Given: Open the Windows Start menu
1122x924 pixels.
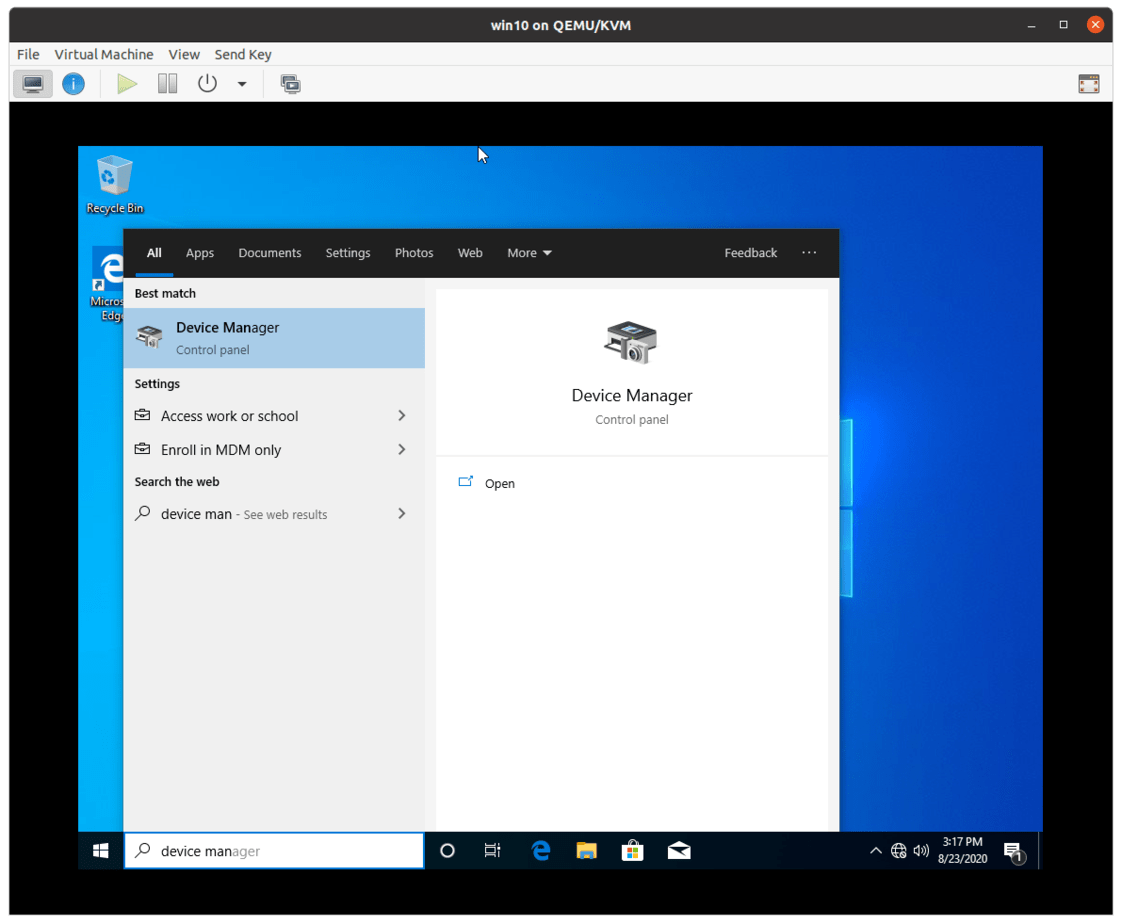Looking at the screenshot, I should click(101, 850).
